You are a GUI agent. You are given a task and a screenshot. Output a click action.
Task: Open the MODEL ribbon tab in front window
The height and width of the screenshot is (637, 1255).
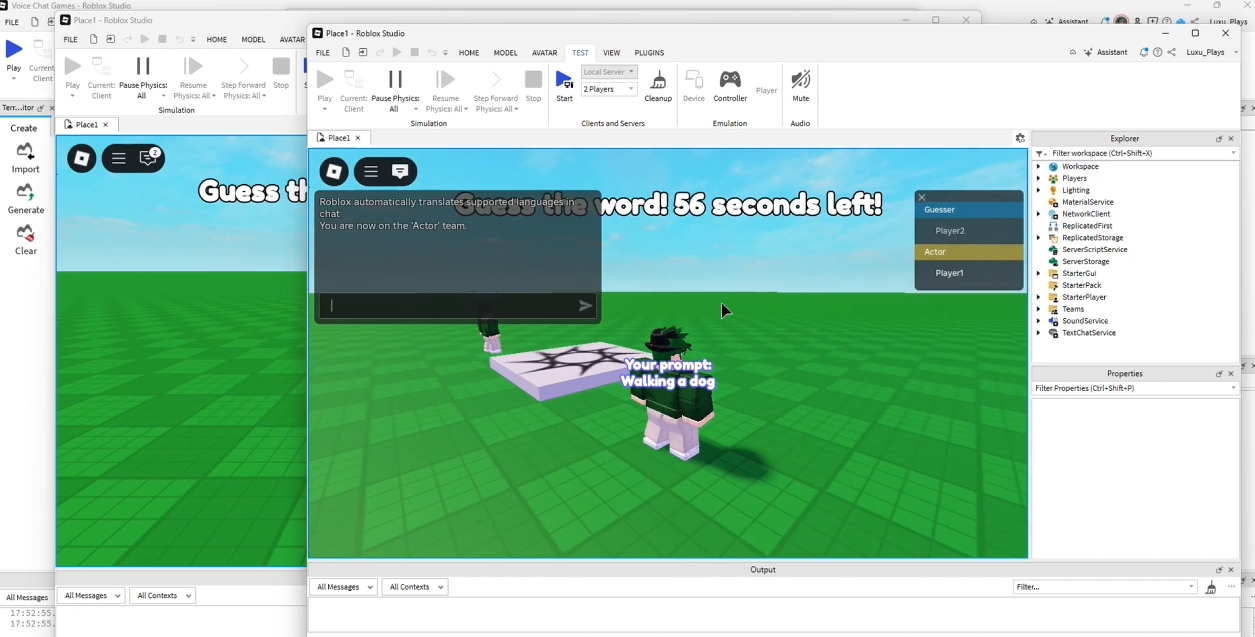(506, 53)
